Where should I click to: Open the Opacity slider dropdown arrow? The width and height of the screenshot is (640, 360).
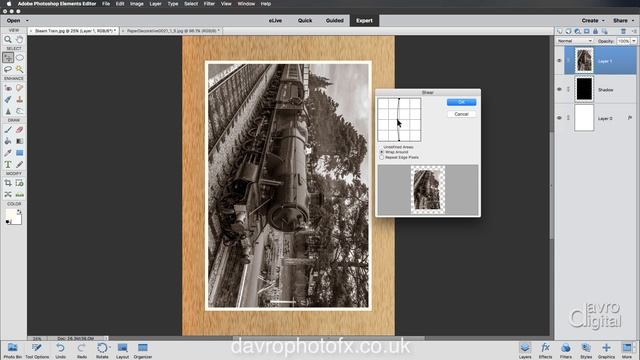[x=634, y=41]
